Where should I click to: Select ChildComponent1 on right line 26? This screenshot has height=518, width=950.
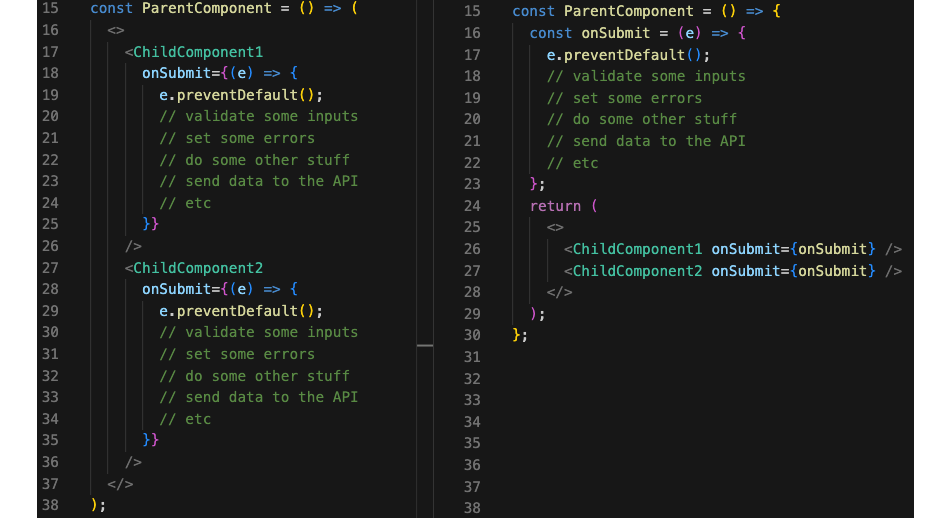pos(637,249)
